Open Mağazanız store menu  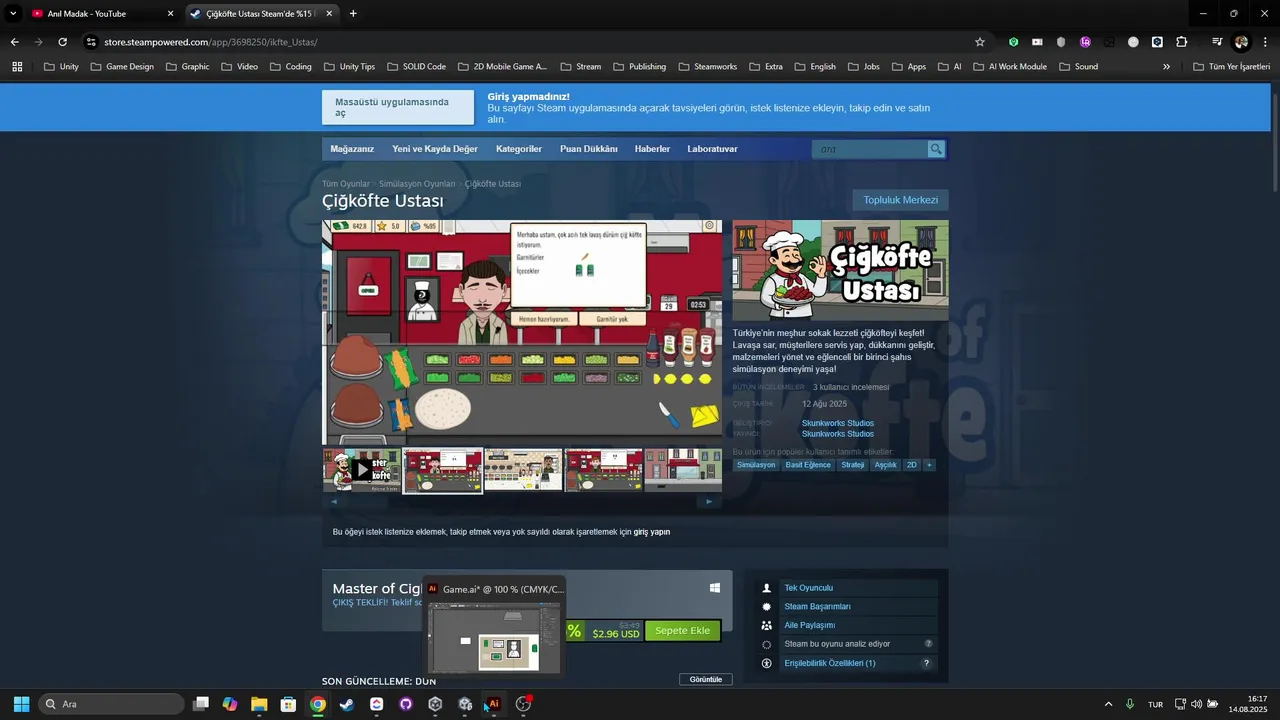coord(352,149)
